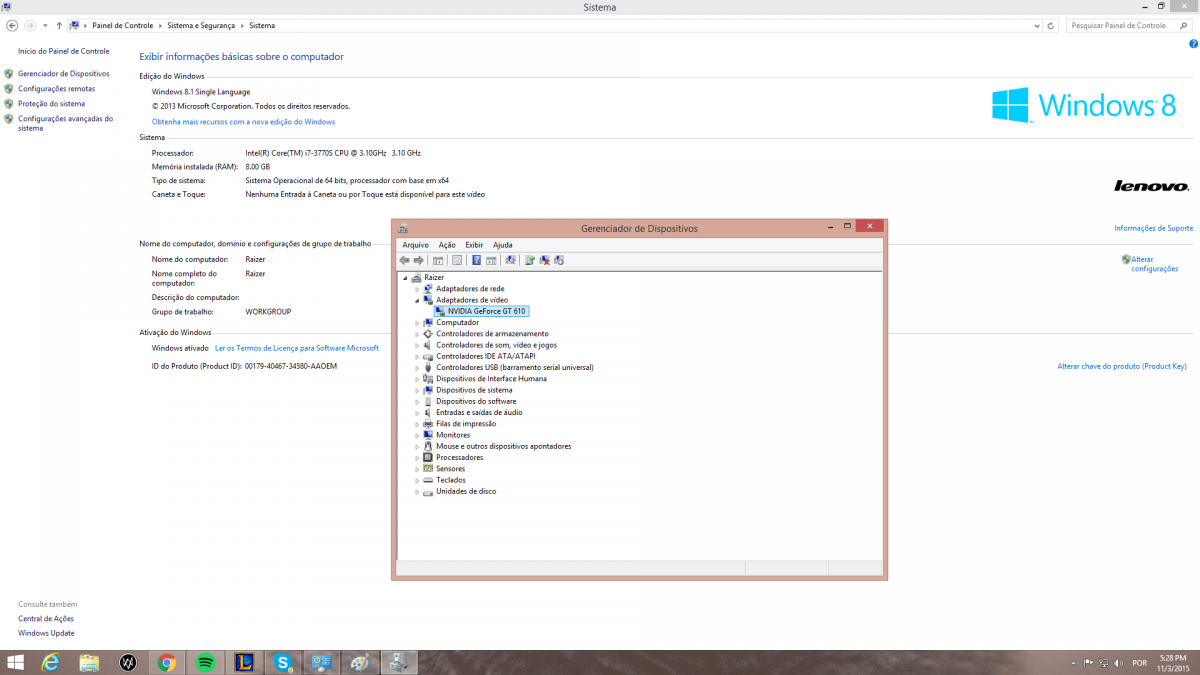This screenshot has height=675, width=1200.
Task: Click the blue Help icon in Device Manager toolbar
Action: [477, 260]
